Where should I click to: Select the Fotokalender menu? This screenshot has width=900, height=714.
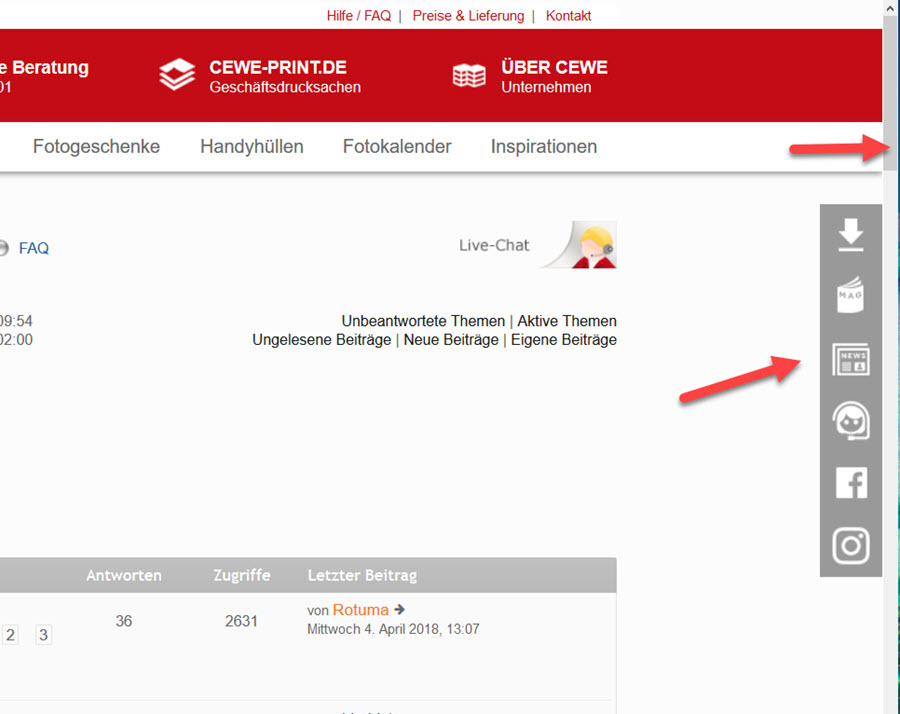[x=397, y=146]
